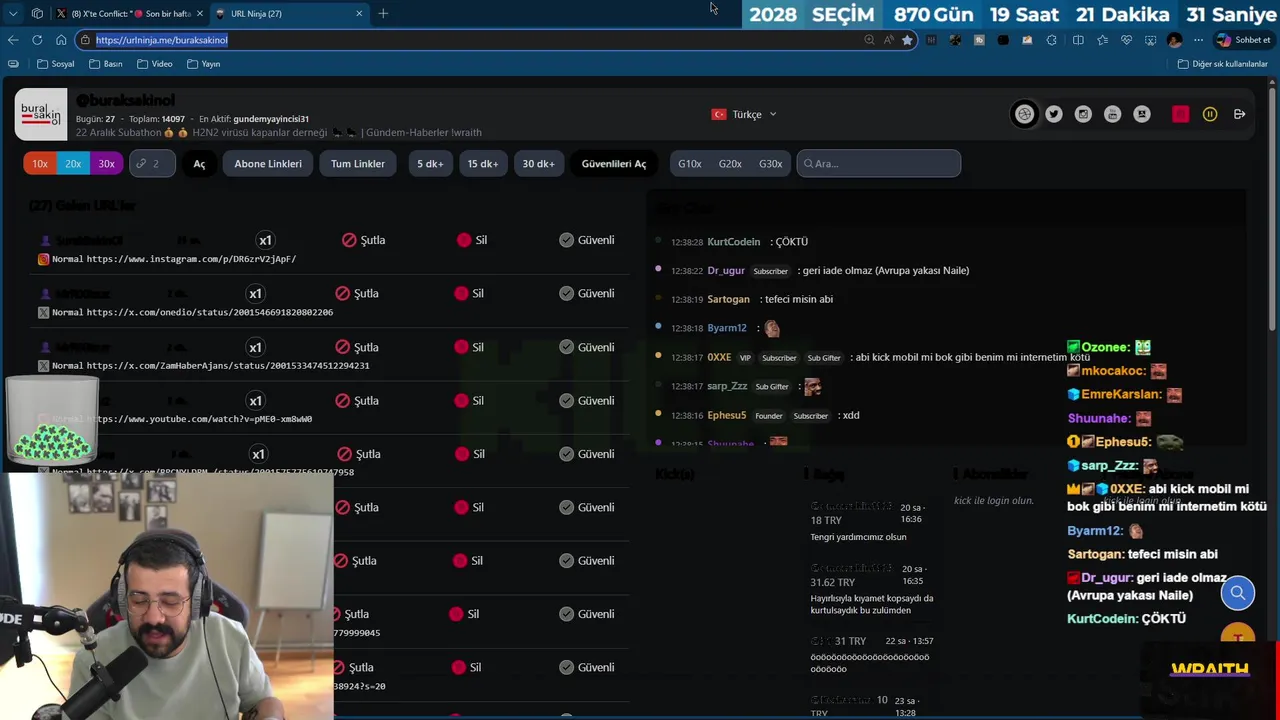
Task: Open the x.com/onedio status link
Action: tap(210, 312)
